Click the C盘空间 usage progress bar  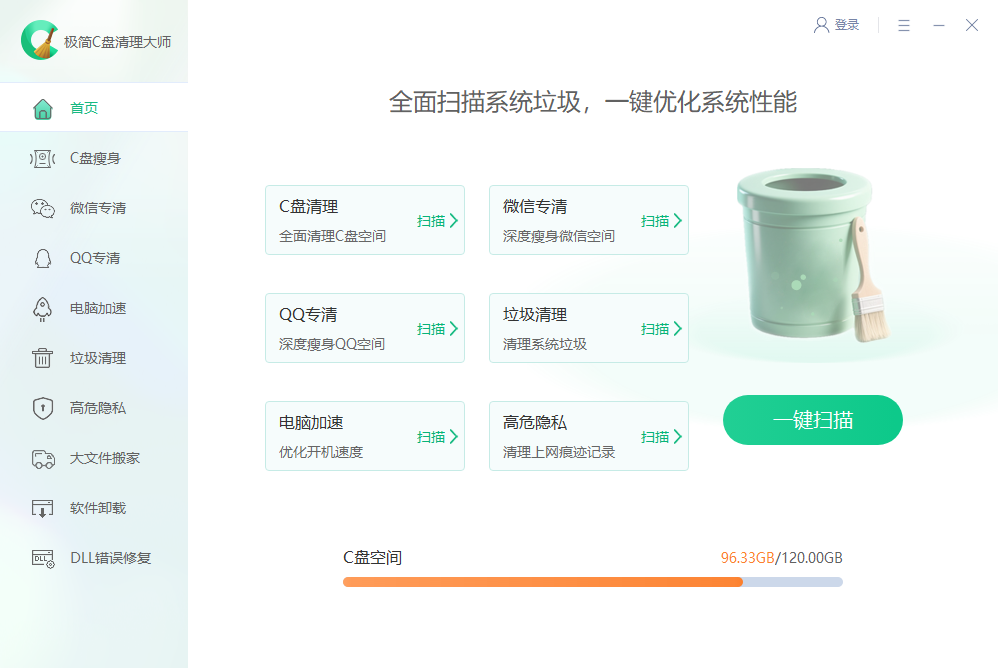(x=593, y=582)
